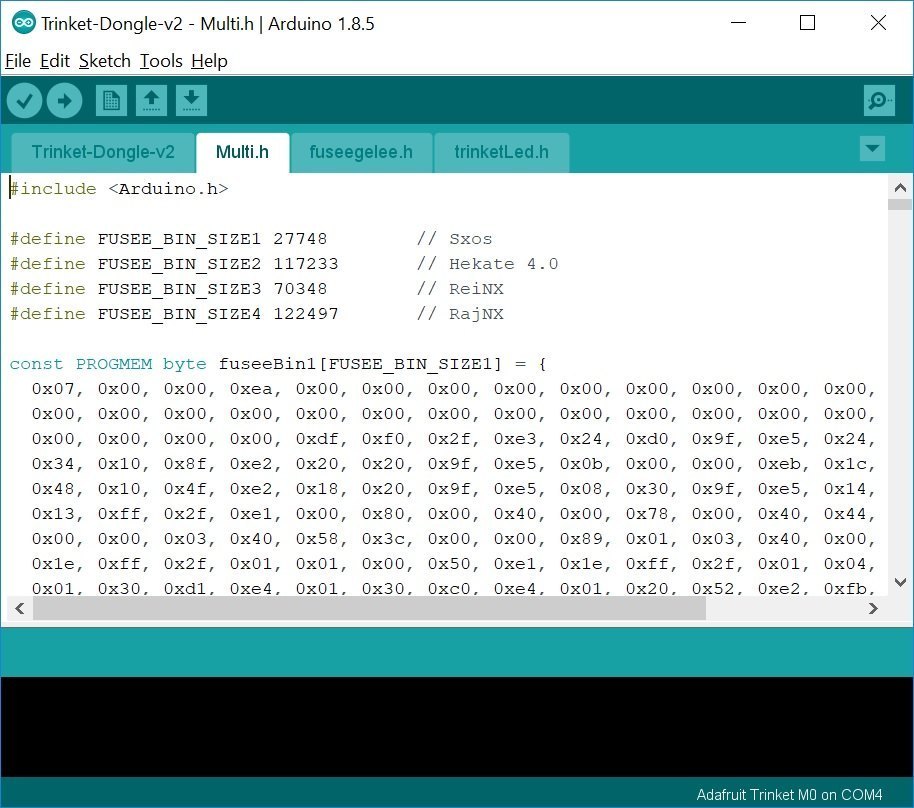Click the 'Adafruit Trinket M0 on COM4' status
Screen dimensions: 914x808
[x=789, y=795]
